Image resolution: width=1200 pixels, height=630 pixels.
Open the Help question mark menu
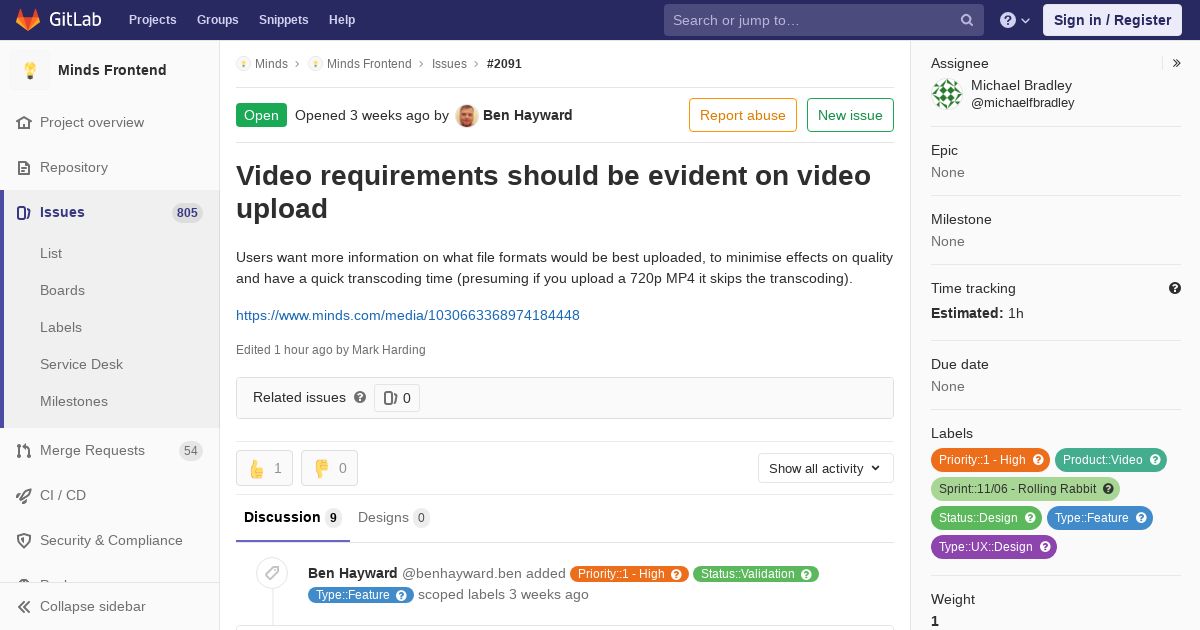click(x=1015, y=20)
